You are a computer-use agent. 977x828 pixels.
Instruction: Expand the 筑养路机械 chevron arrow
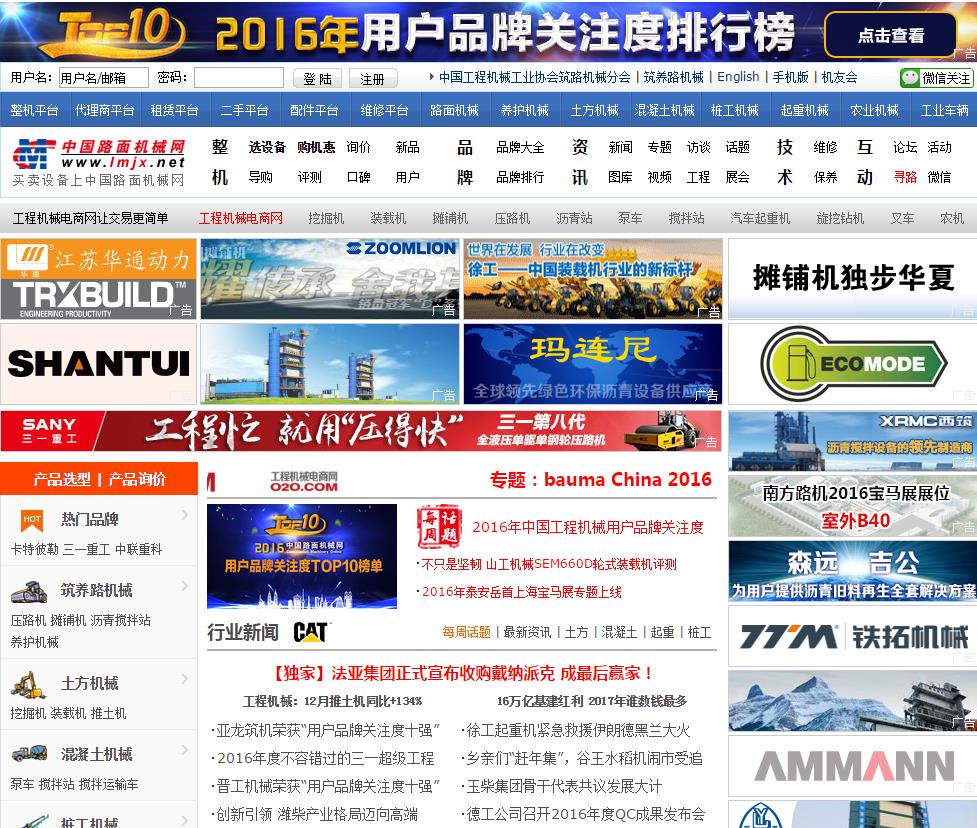click(184, 586)
